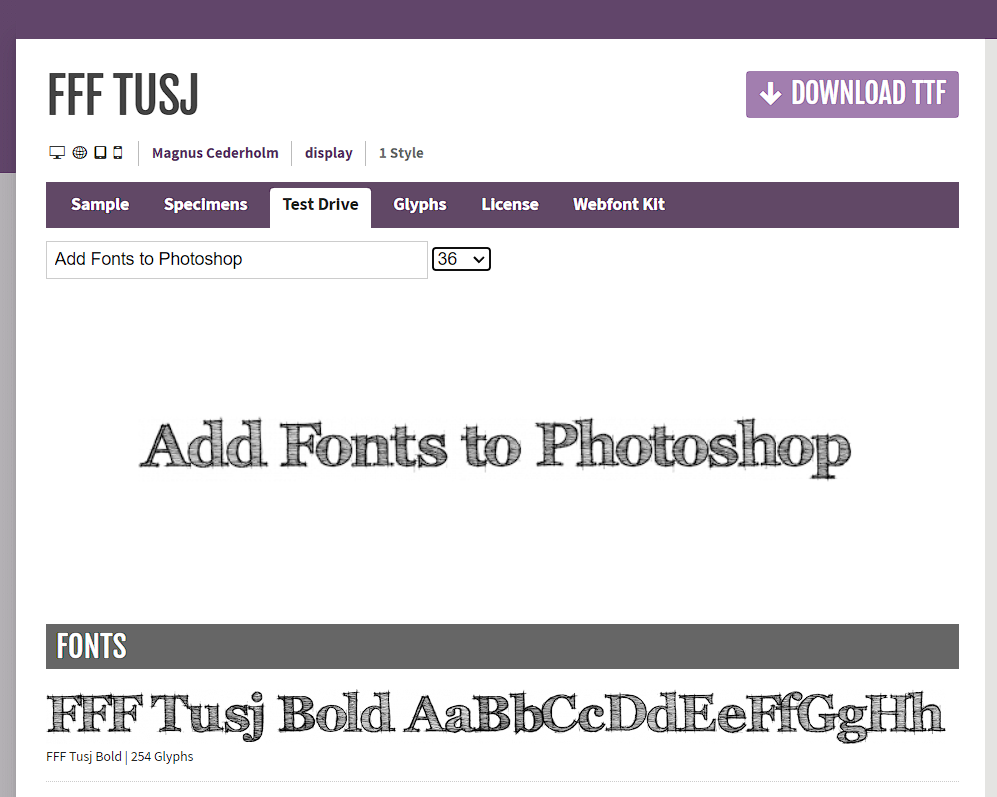Focus the preview text input field

[237, 260]
